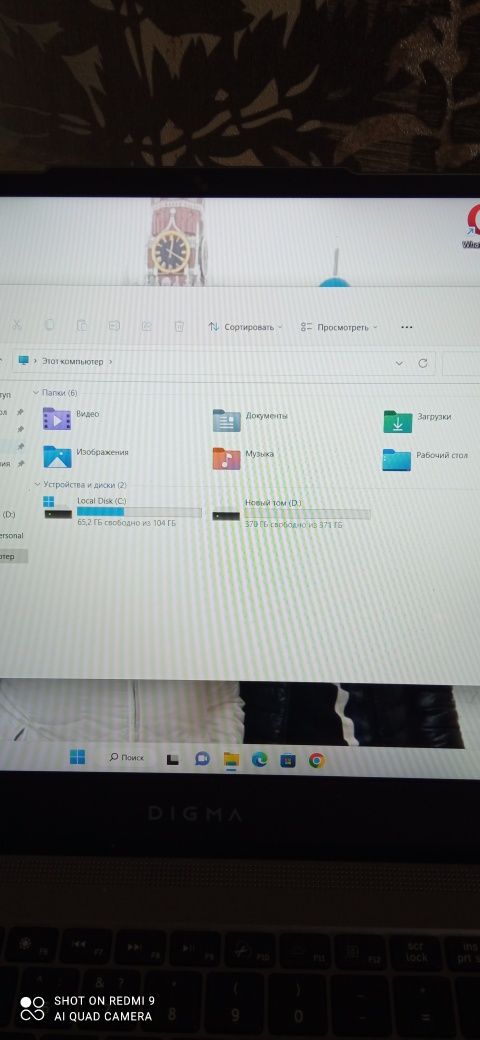Open Task View from the taskbar
Image resolution: width=480 pixels, height=1040 pixels.
coord(172,759)
